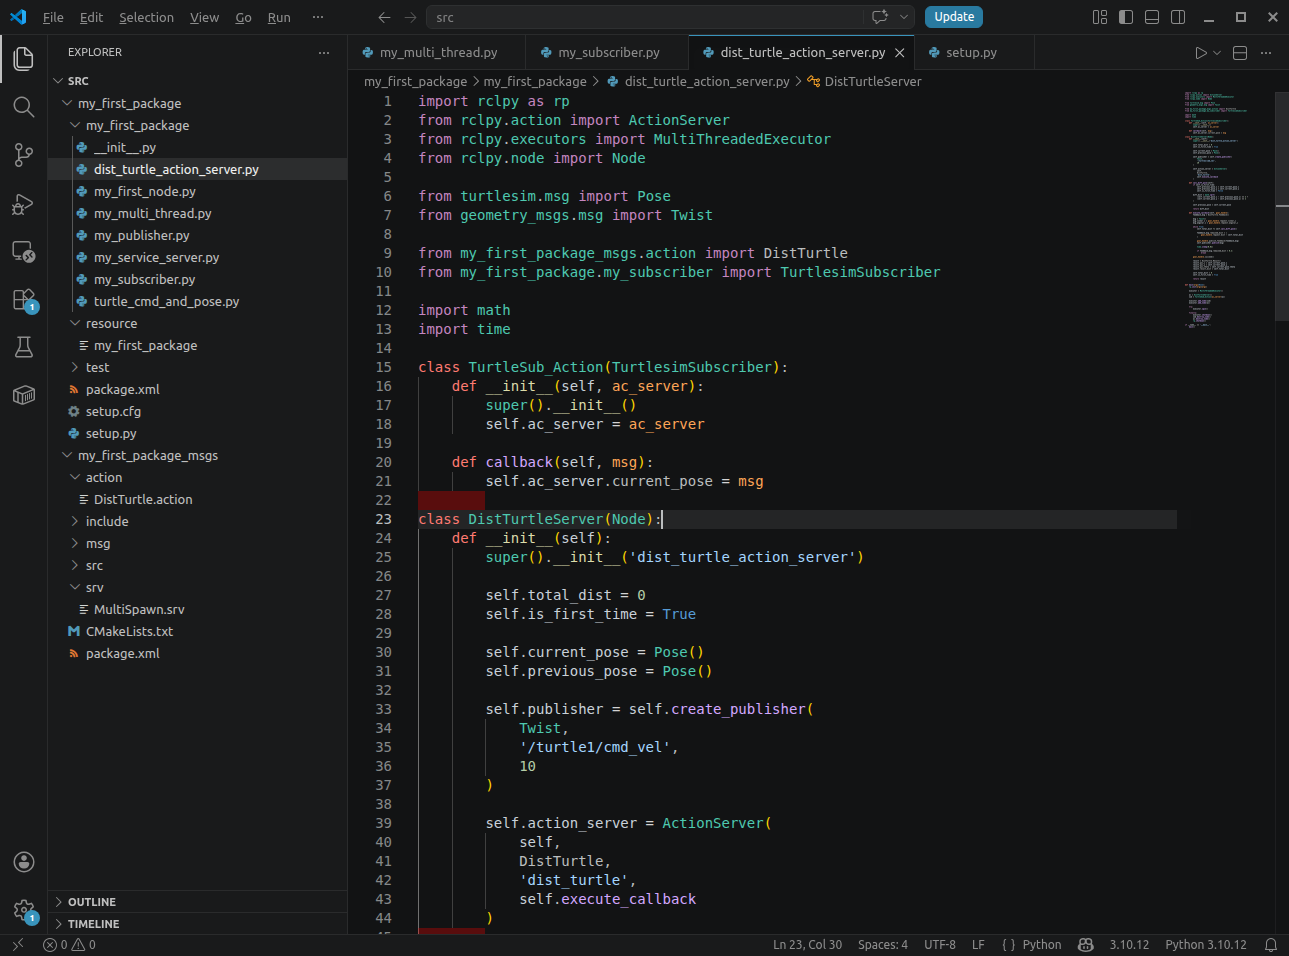
Task: Close the dist_turtle_action_server.py tab
Action: pyautogui.click(x=900, y=53)
